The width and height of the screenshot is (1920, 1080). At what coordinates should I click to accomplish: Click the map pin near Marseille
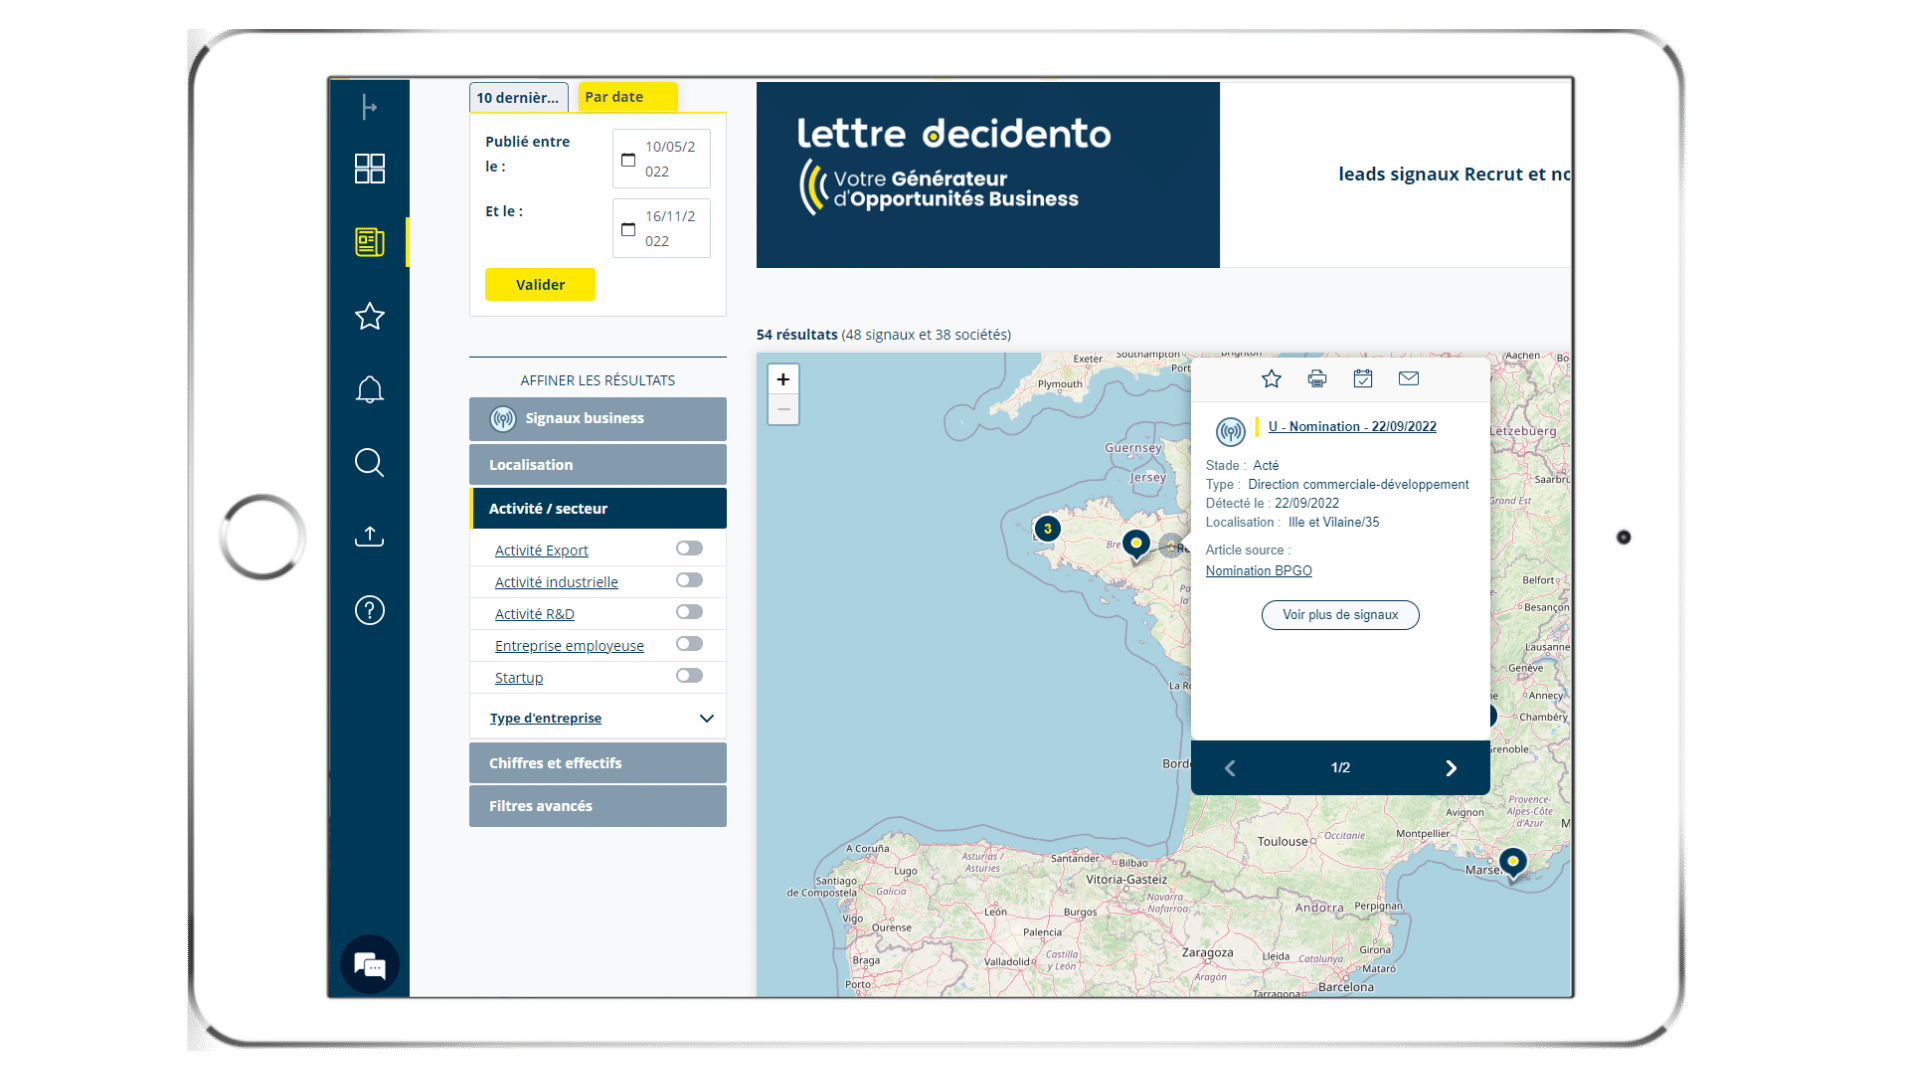pos(1513,864)
